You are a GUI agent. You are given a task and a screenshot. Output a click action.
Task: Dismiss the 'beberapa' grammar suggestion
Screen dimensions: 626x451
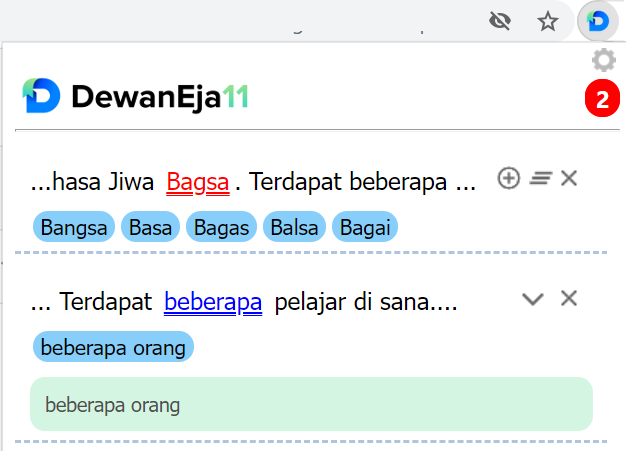569,298
